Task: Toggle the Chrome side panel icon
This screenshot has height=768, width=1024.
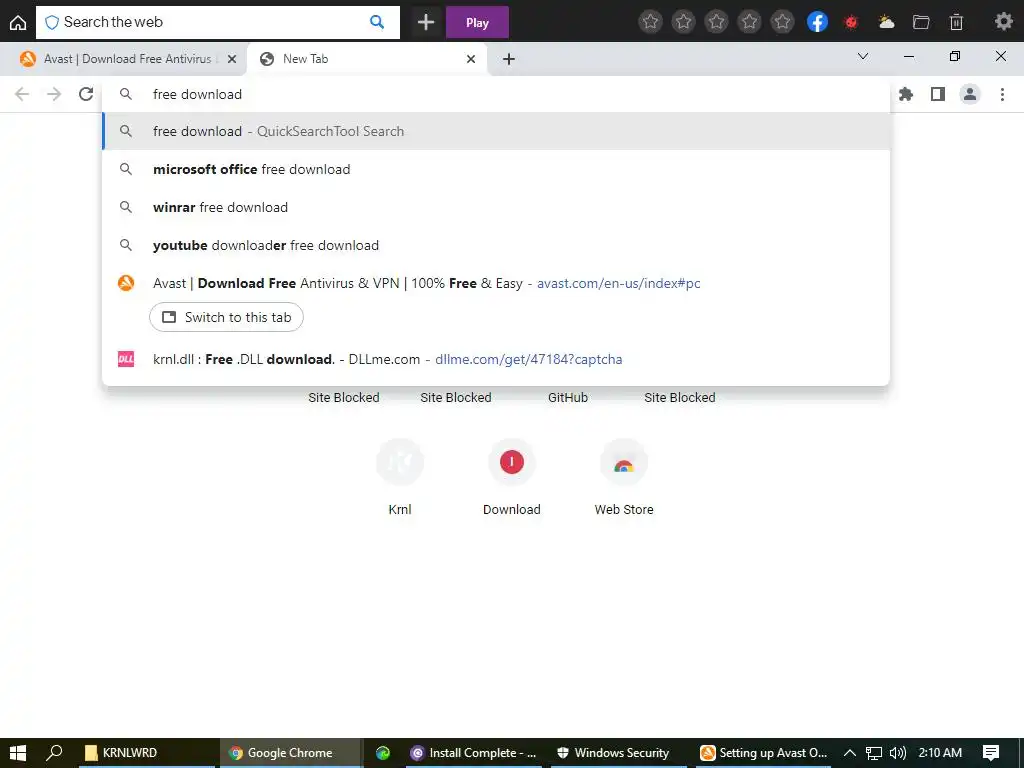Action: click(x=938, y=94)
